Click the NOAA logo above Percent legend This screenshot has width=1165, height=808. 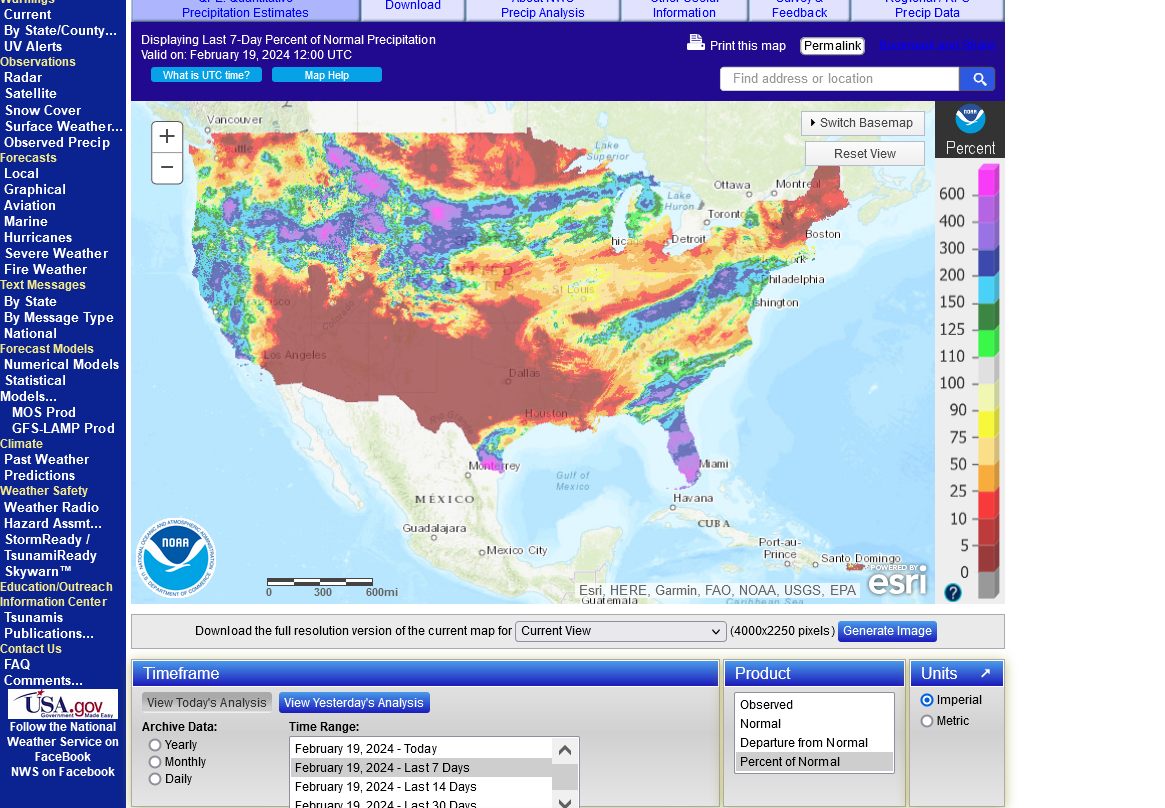coord(970,120)
